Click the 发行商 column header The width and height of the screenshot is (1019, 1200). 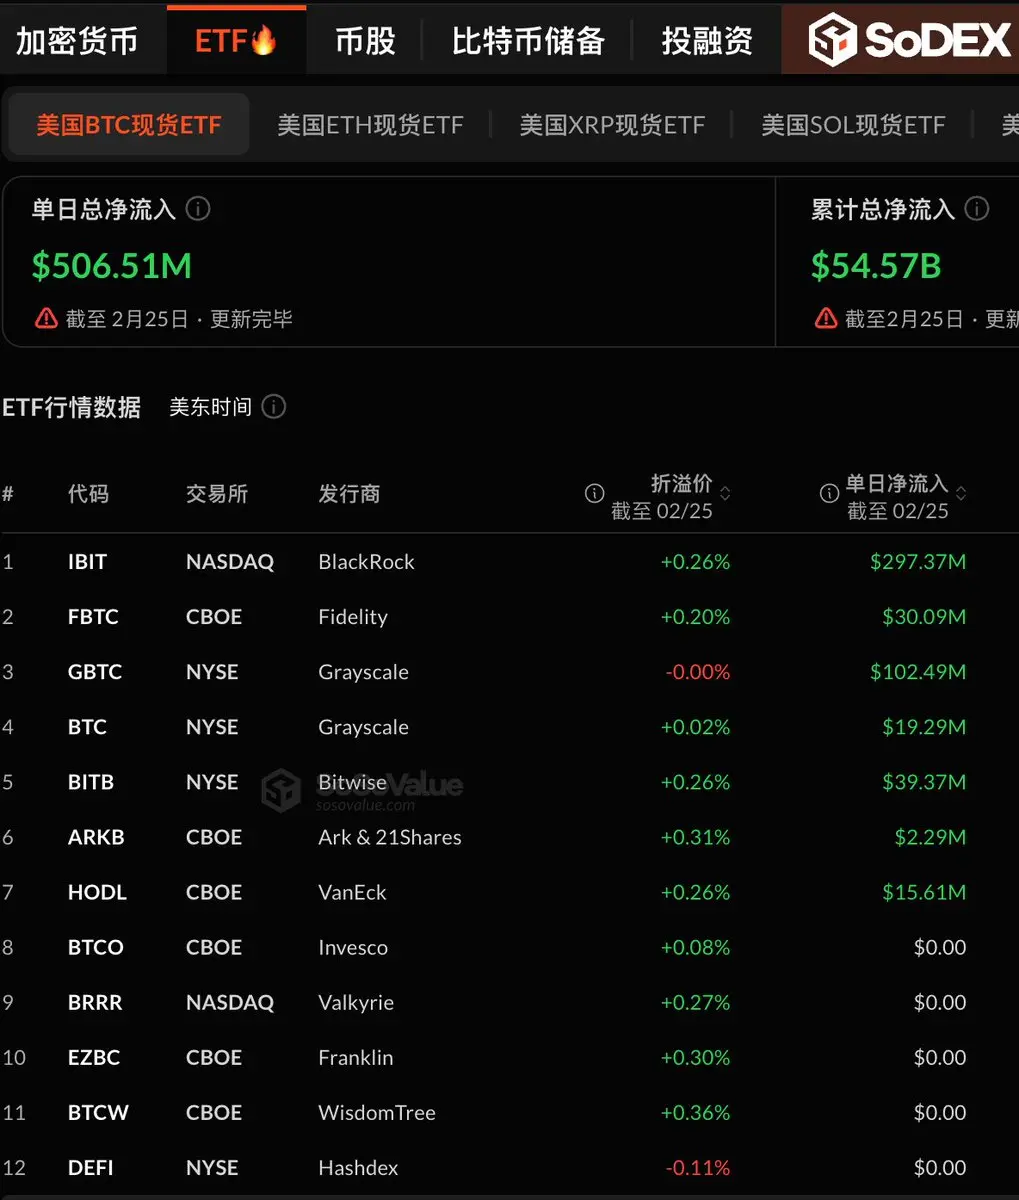349,493
